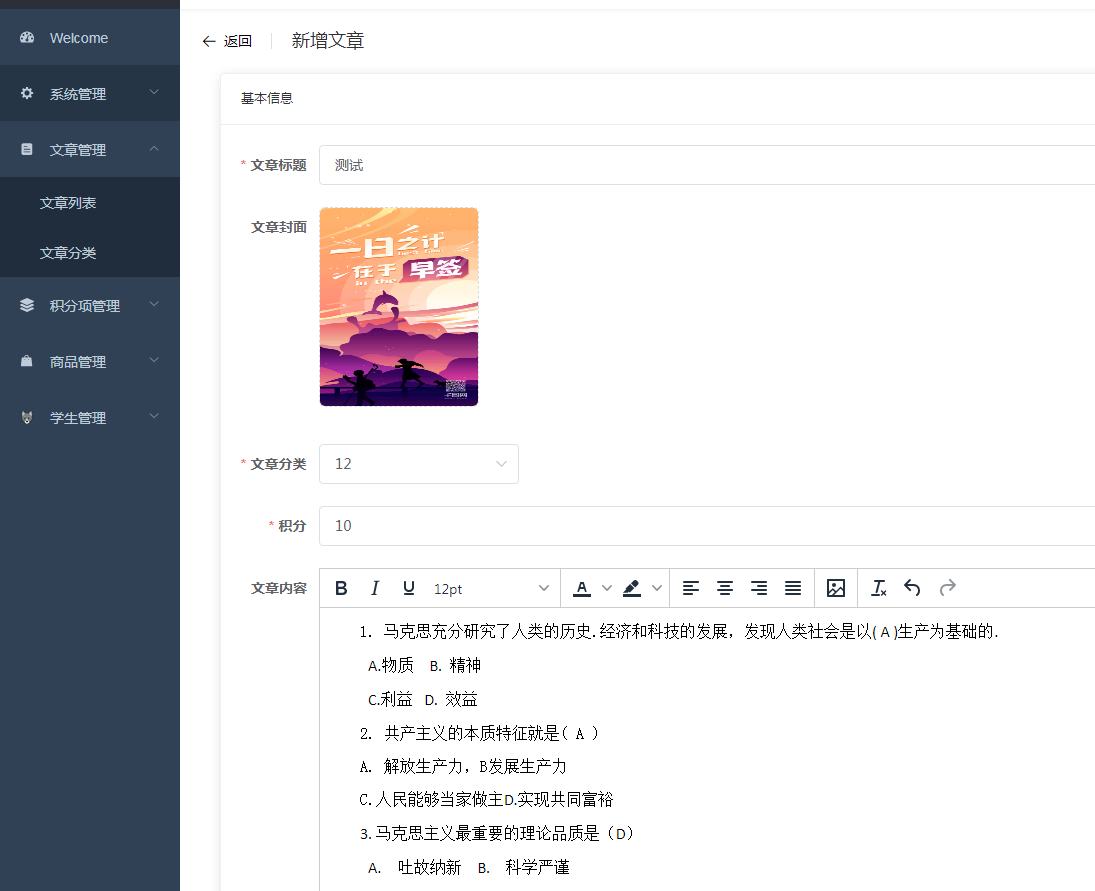Image resolution: width=1095 pixels, height=891 pixels.
Task: Click the 积分项管理 layers icon
Action: [27, 305]
